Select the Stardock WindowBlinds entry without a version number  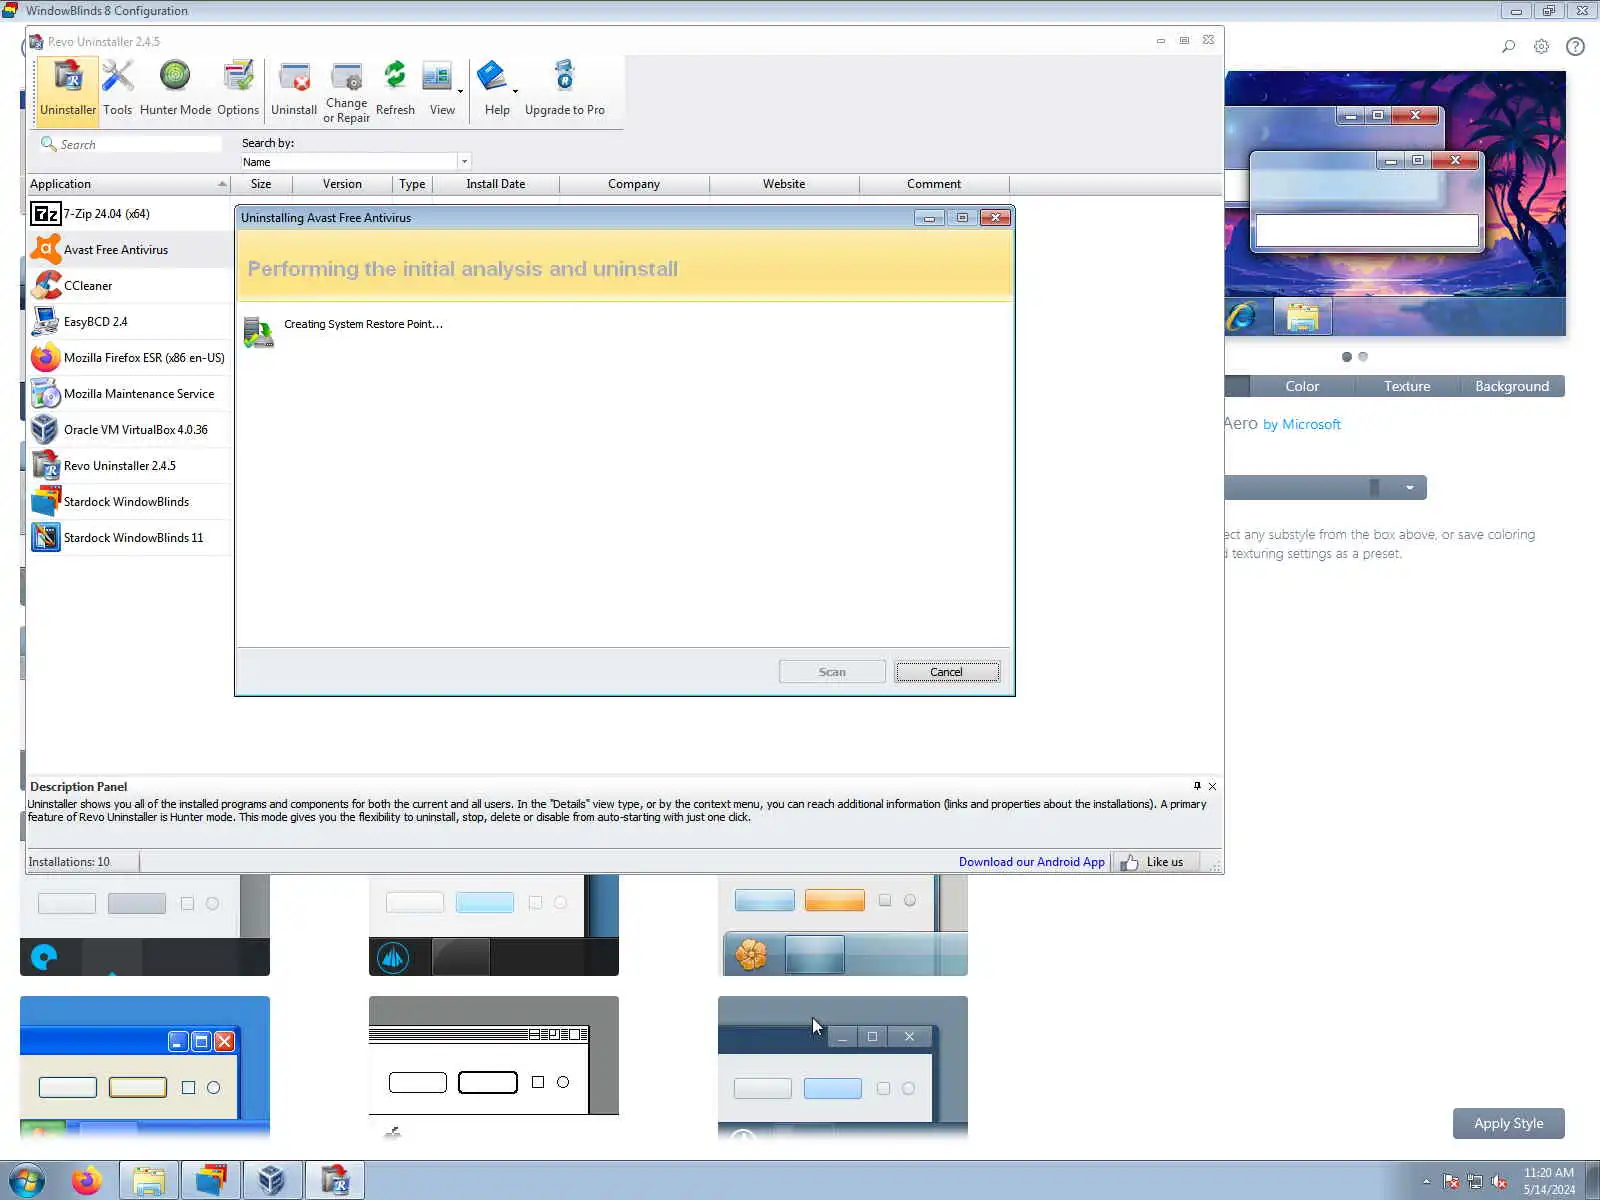coord(130,502)
